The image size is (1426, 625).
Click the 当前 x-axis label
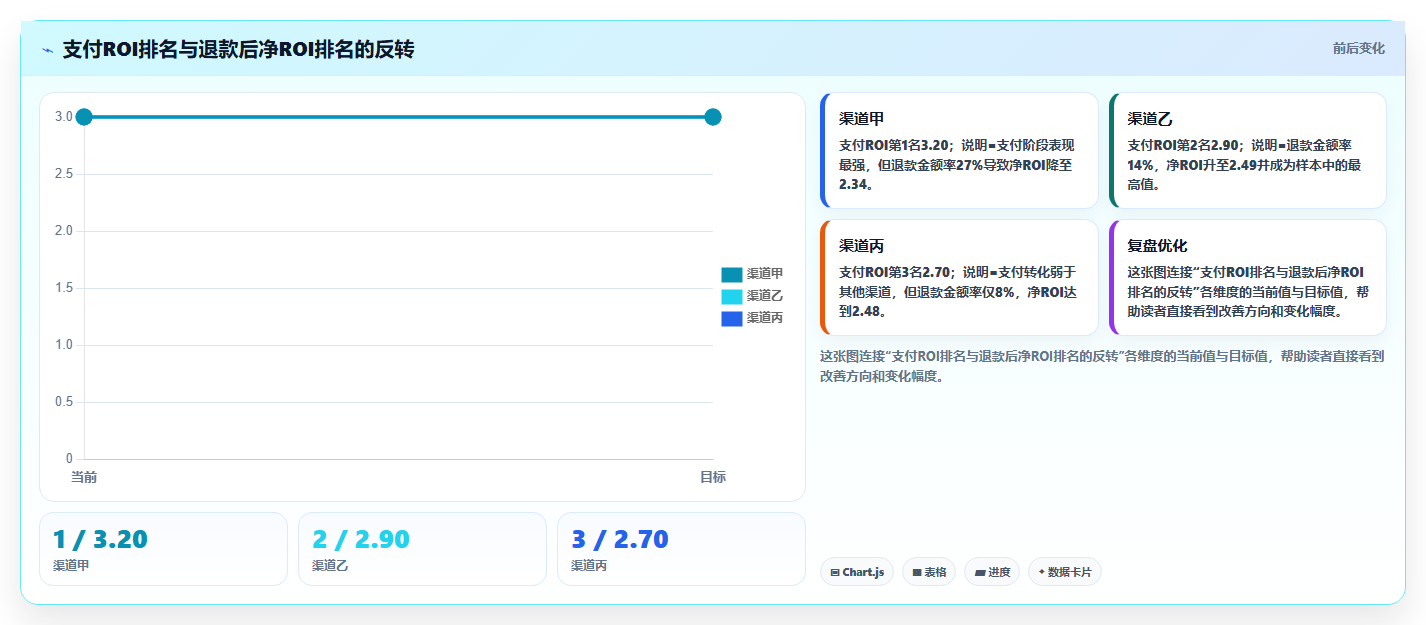click(x=84, y=477)
